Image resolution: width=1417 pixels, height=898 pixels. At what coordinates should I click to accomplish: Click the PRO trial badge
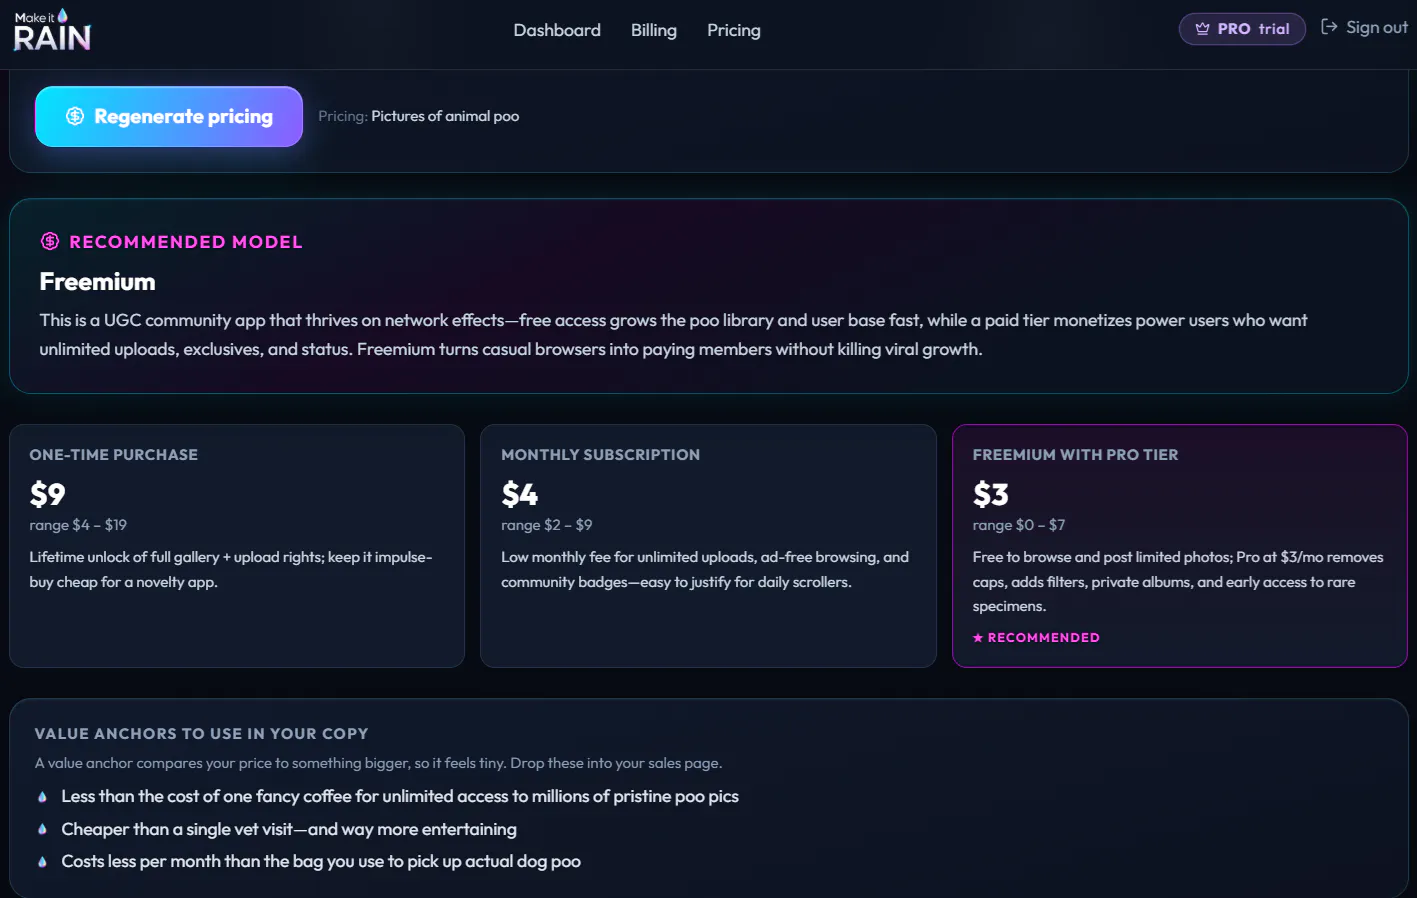coord(1242,29)
